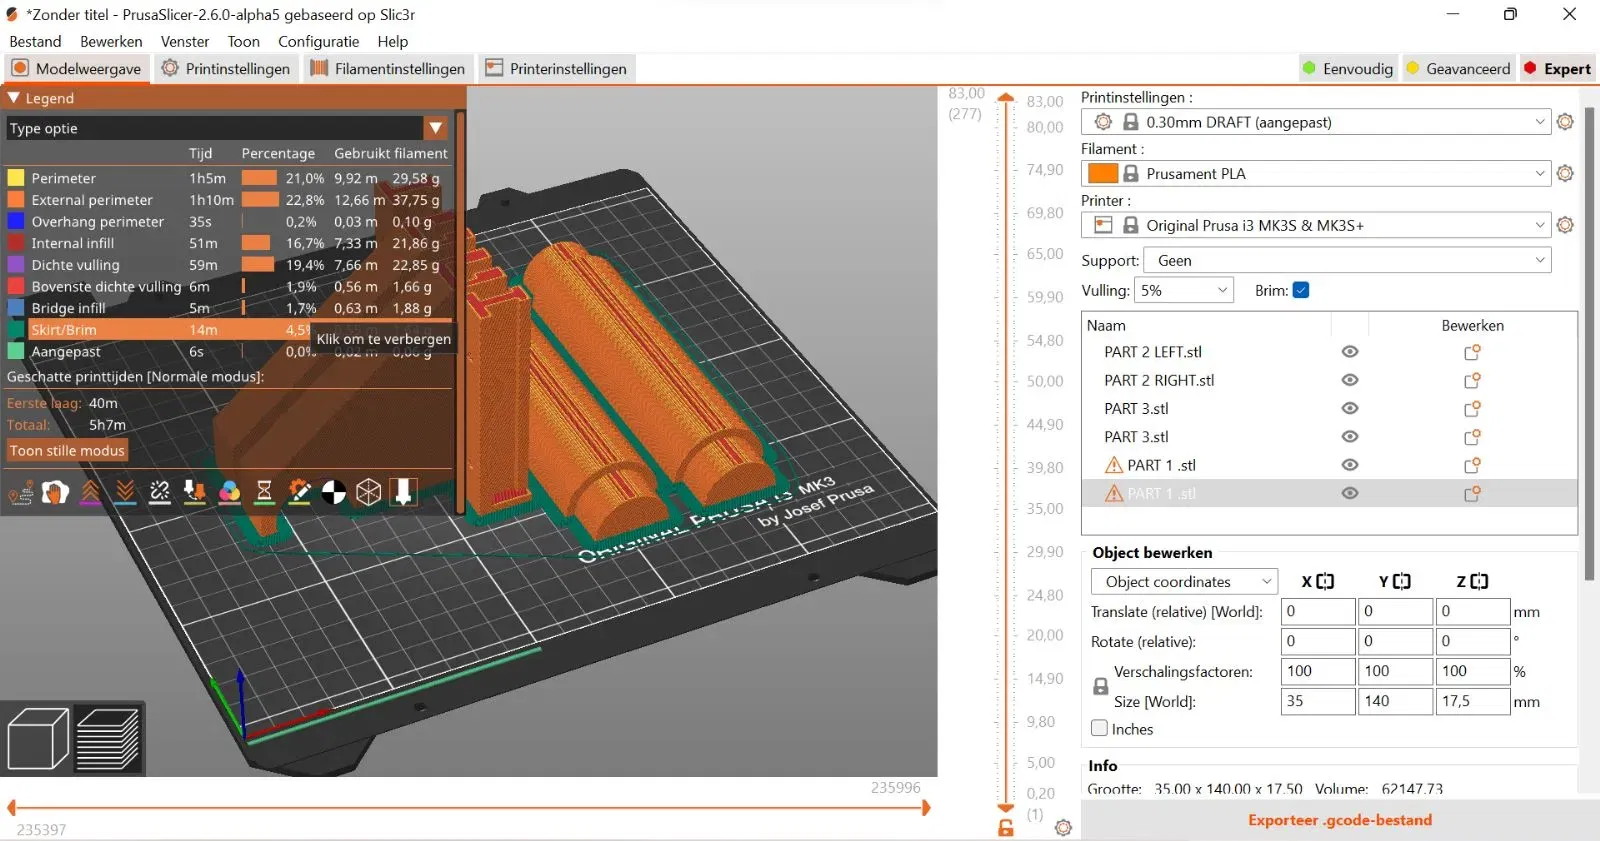This screenshot has width=1600, height=841.
Task: Toggle pause prints hourglass icon
Action: (x=264, y=492)
